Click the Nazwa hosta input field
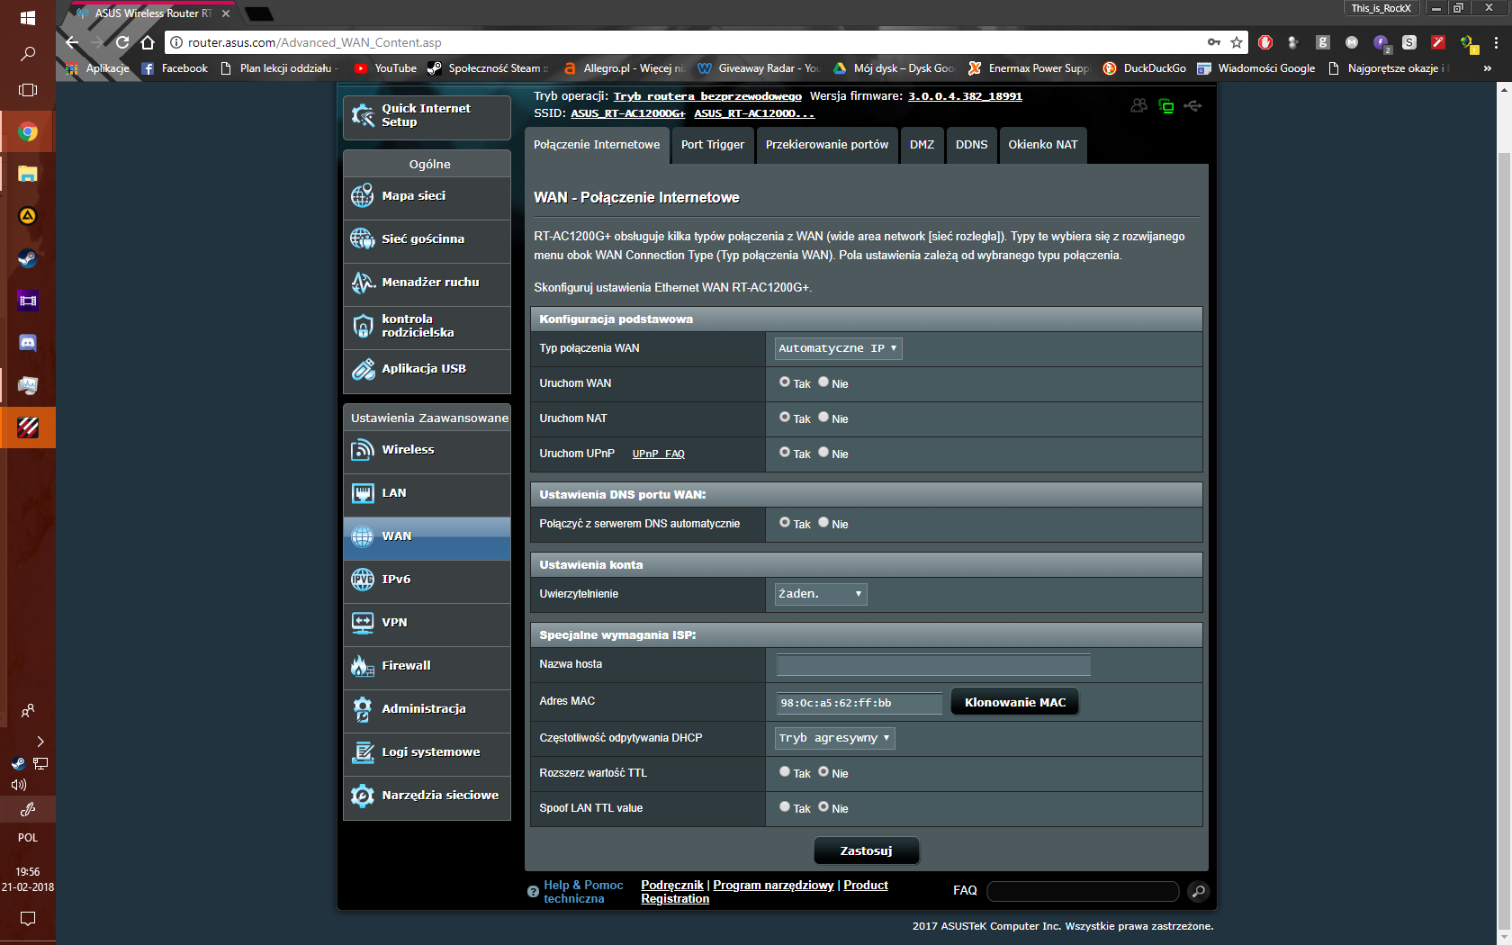The height and width of the screenshot is (945, 1512). click(933, 665)
